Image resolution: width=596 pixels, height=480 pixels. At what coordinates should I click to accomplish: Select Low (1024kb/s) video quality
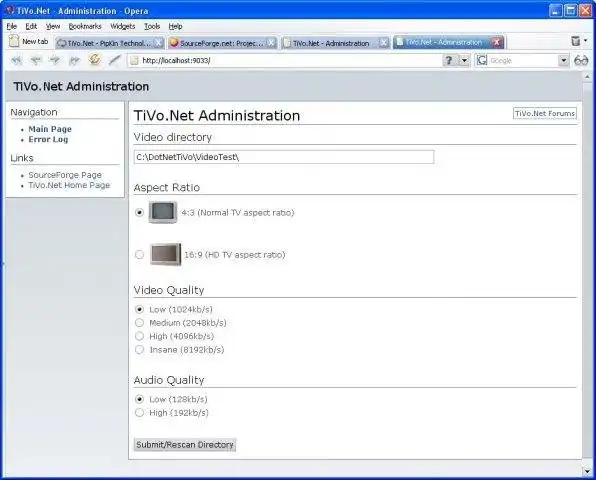(x=139, y=309)
